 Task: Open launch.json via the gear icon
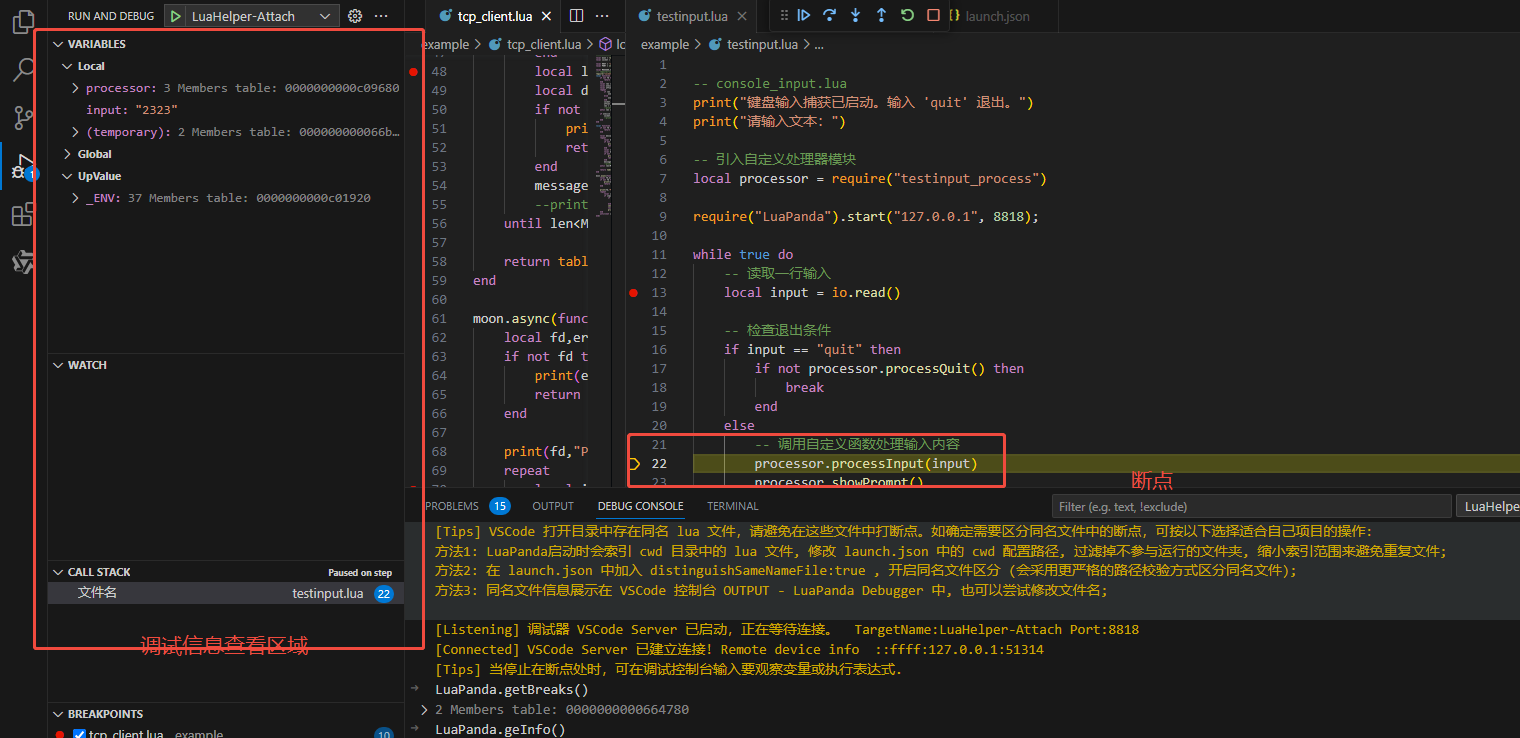355,16
